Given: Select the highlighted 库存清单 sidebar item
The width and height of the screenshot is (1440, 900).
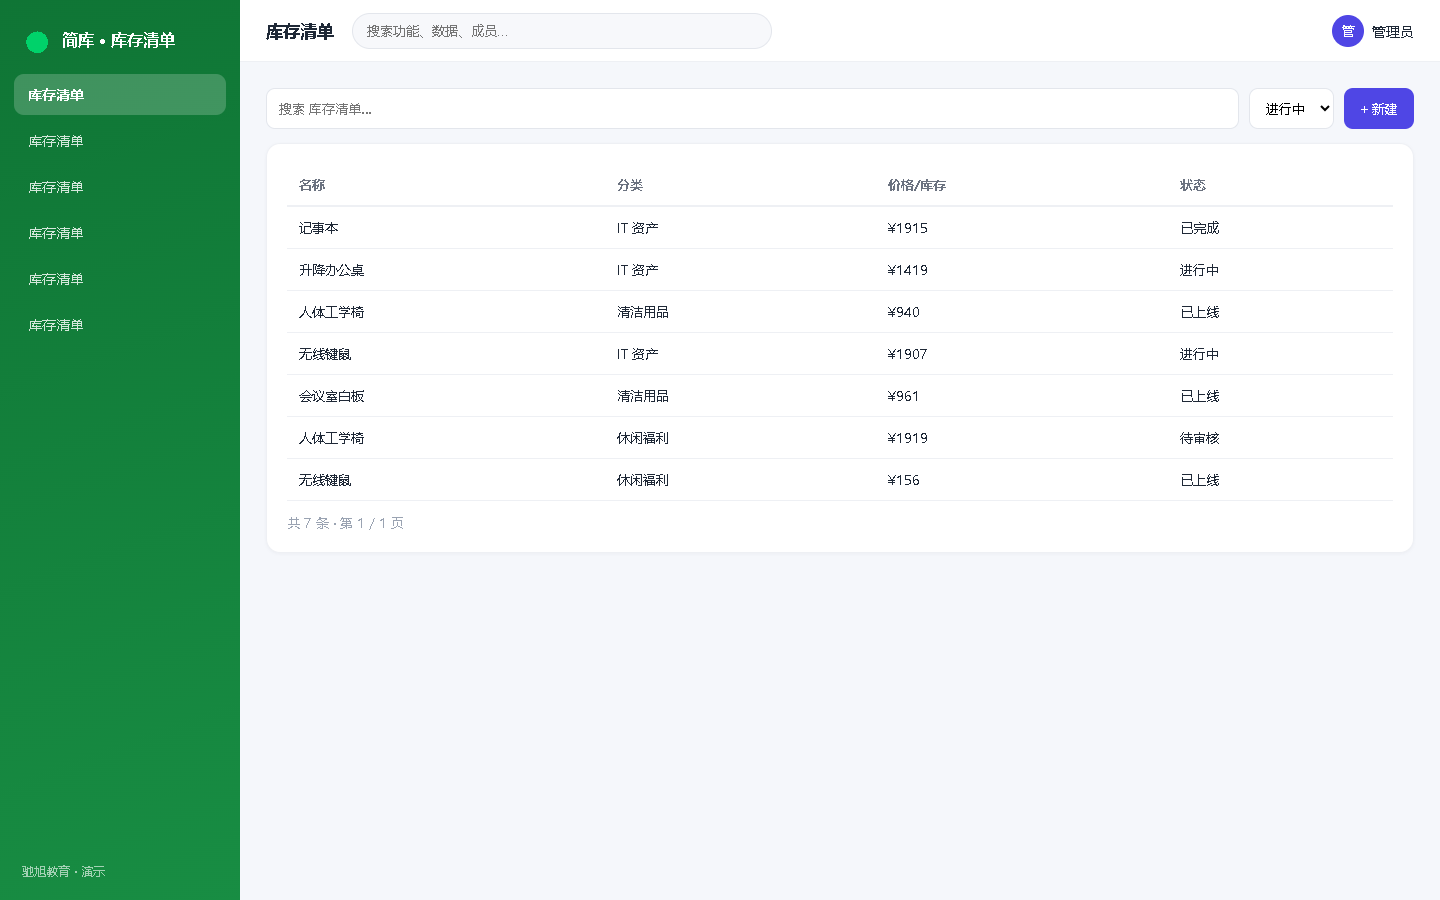Looking at the screenshot, I should coord(120,95).
